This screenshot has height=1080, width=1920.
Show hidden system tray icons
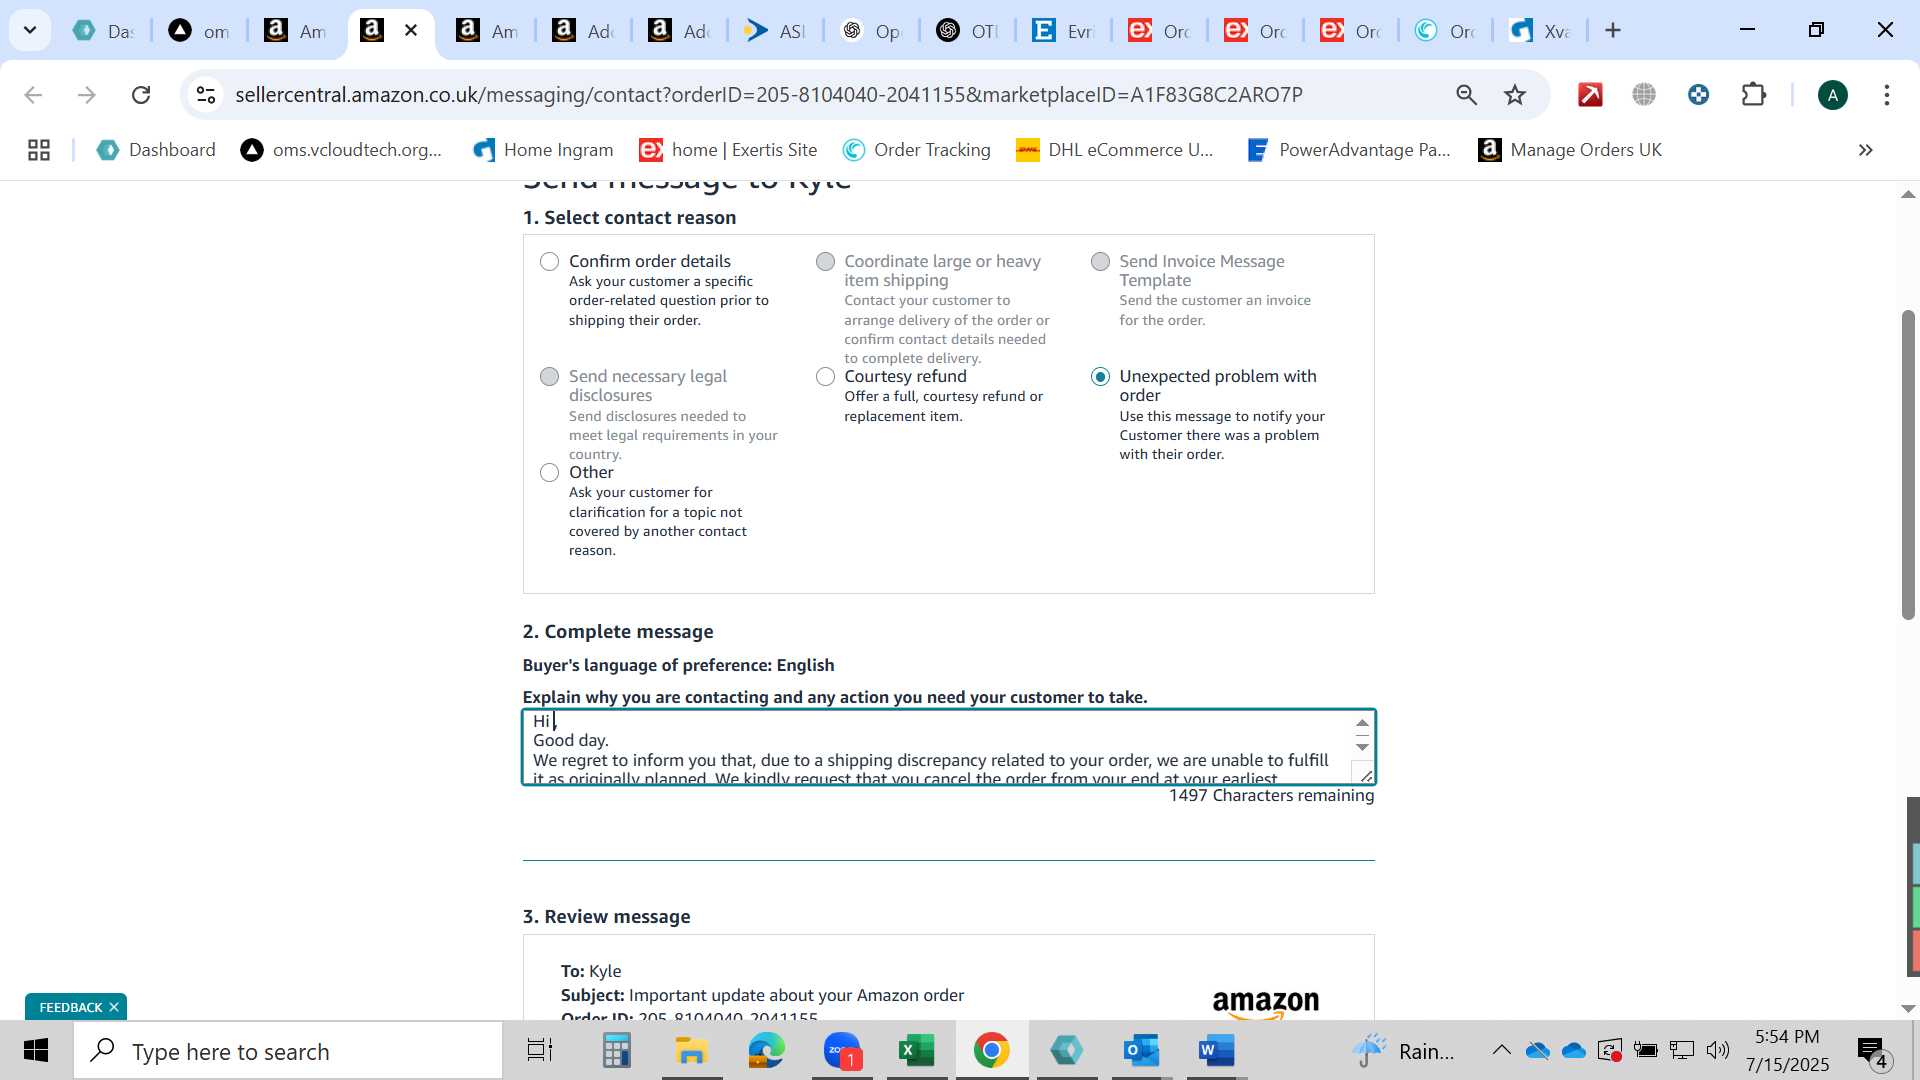(1501, 1050)
